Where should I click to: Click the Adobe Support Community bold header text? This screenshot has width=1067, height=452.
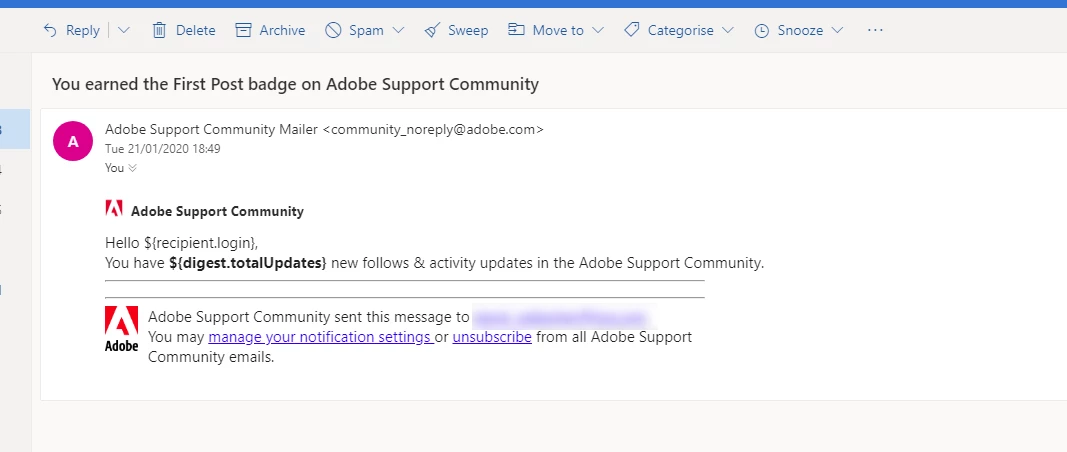[217, 212]
